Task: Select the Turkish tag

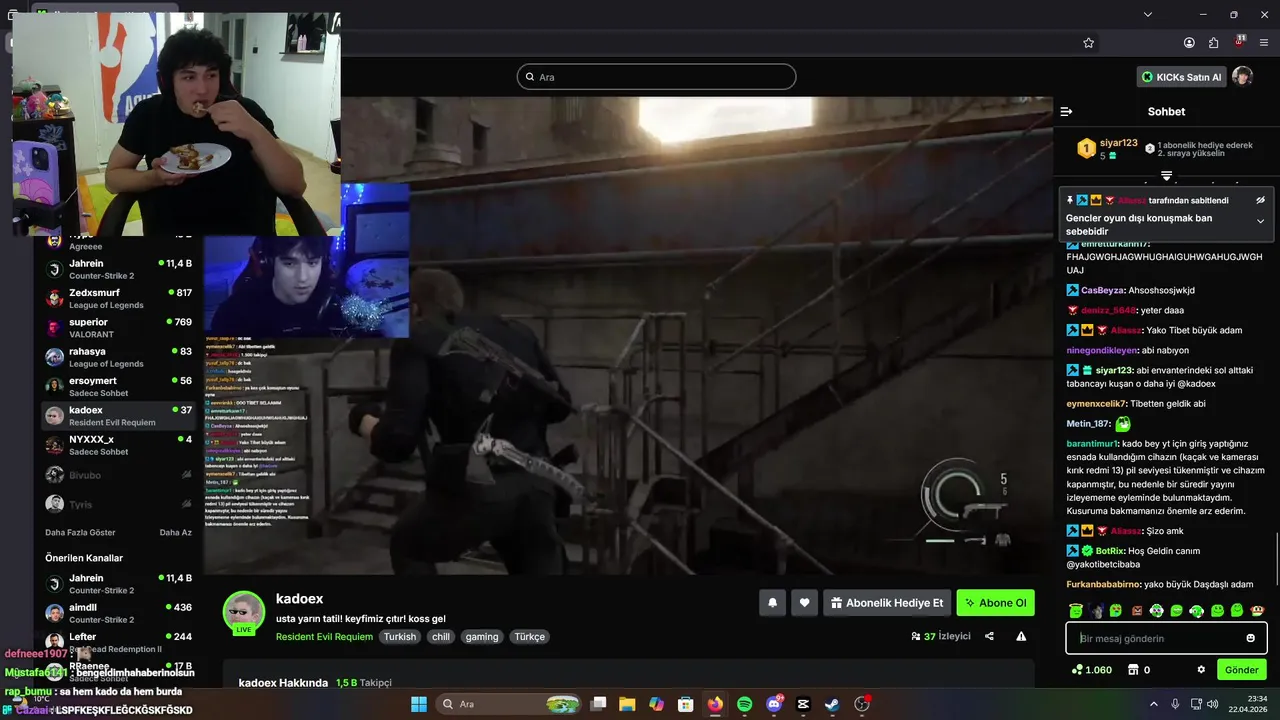Action: [399, 637]
